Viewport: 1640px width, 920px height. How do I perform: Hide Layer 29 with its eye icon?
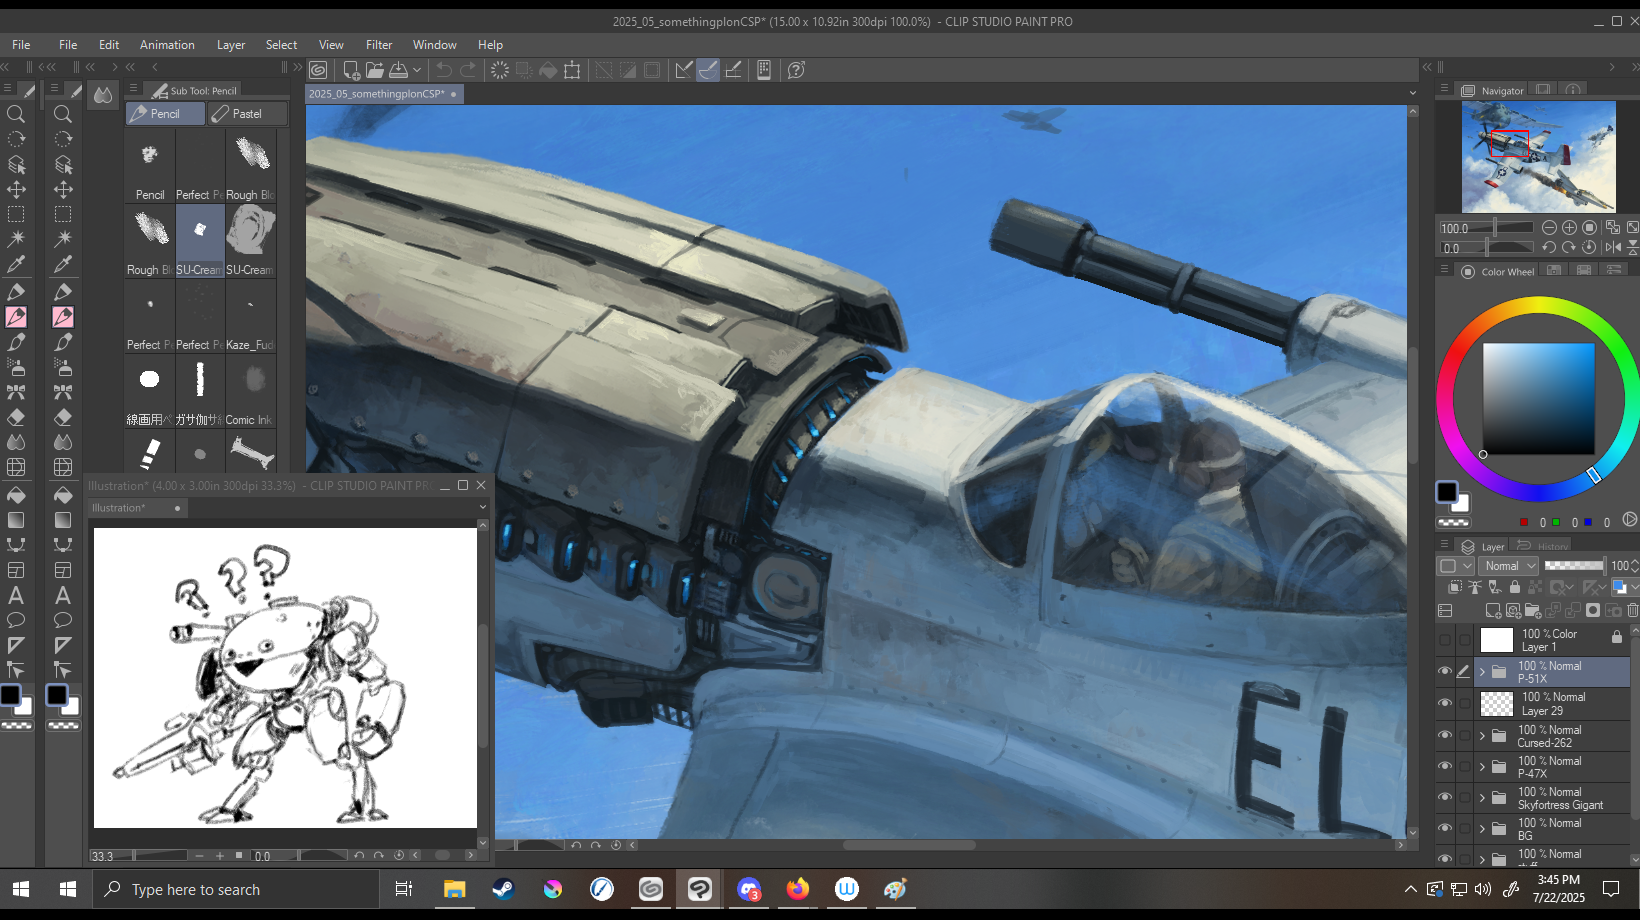click(1444, 703)
